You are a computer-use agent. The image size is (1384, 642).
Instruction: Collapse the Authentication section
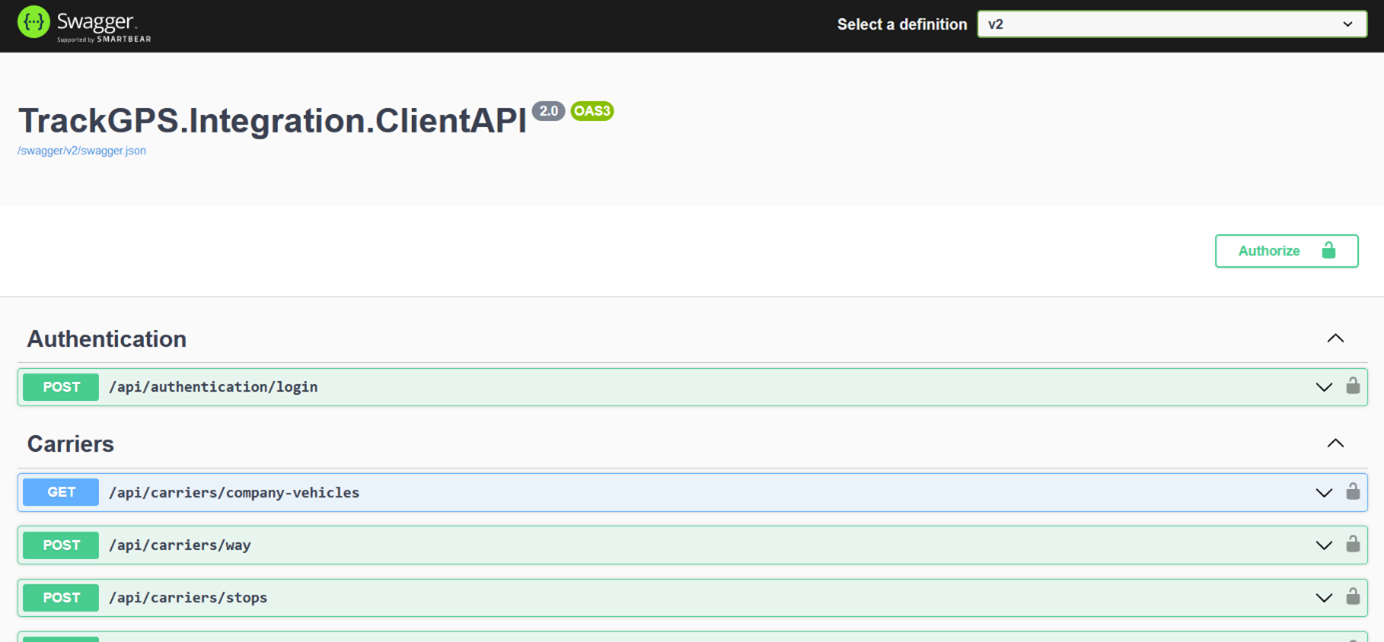point(1335,339)
